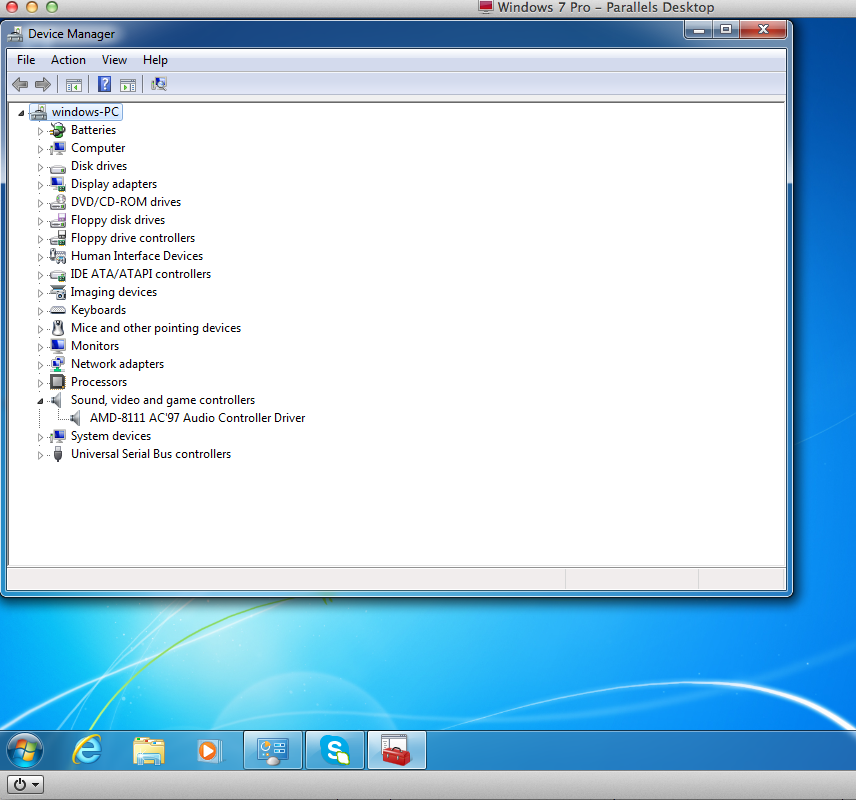Screen dimensions: 856x800
Task: Click the red toolbox taskbar icon
Action: pyautogui.click(x=396, y=750)
